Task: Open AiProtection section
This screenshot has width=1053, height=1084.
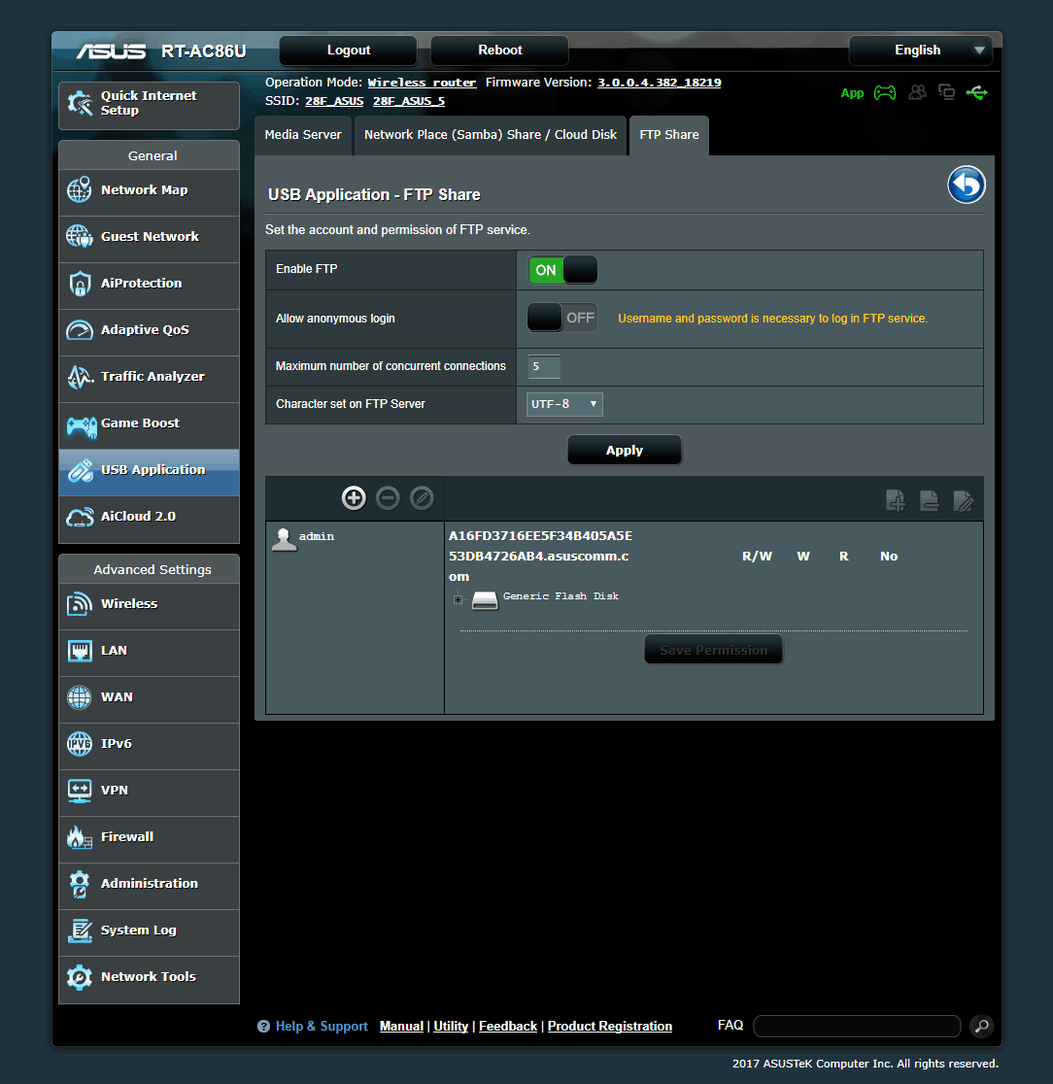Action: [x=149, y=284]
